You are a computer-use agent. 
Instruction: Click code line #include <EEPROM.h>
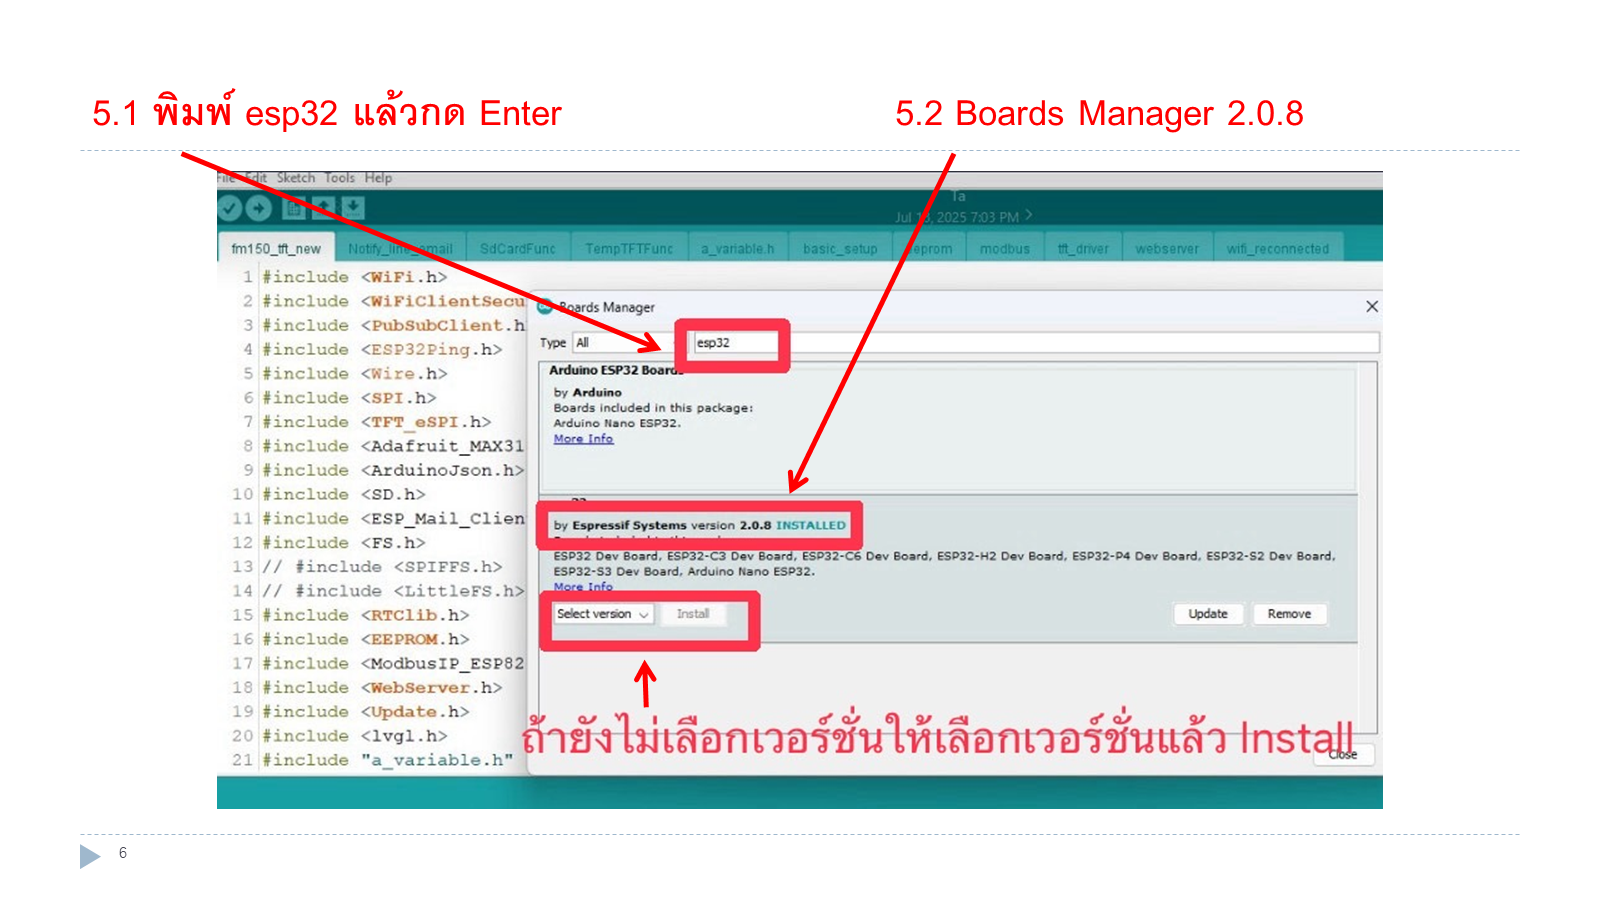(x=365, y=639)
